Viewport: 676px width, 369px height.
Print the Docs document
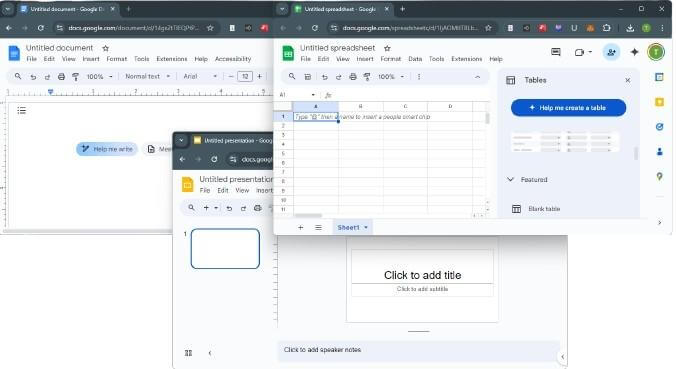pyautogui.click(x=61, y=77)
